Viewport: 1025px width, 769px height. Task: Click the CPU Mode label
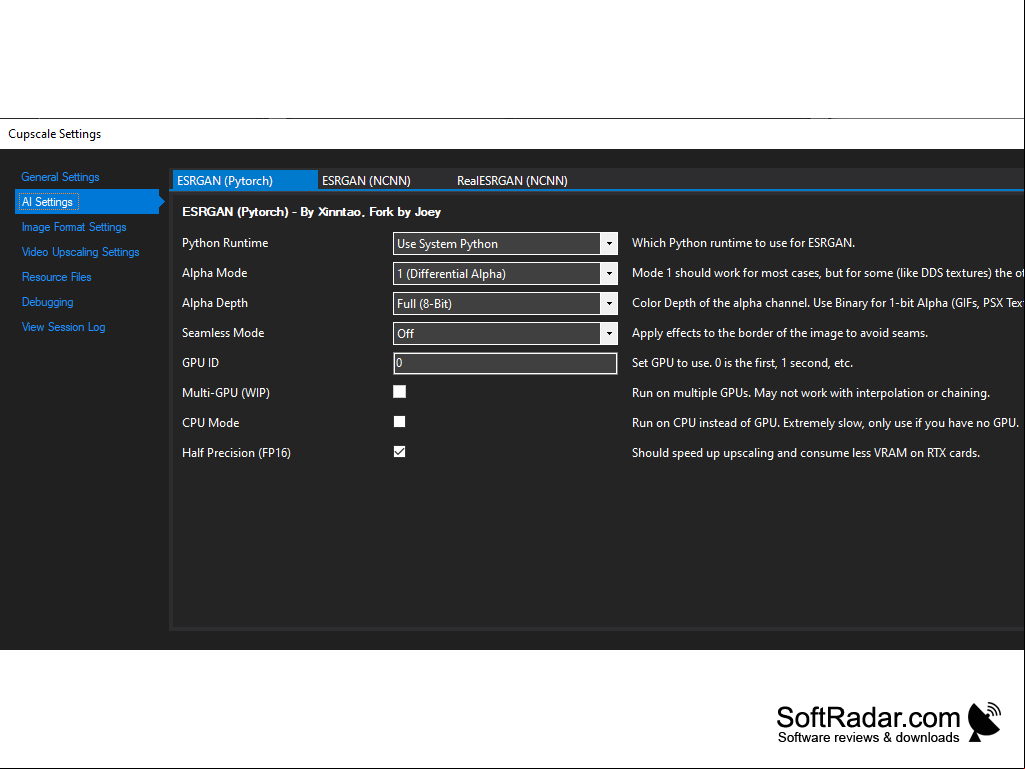(x=210, y=423)
